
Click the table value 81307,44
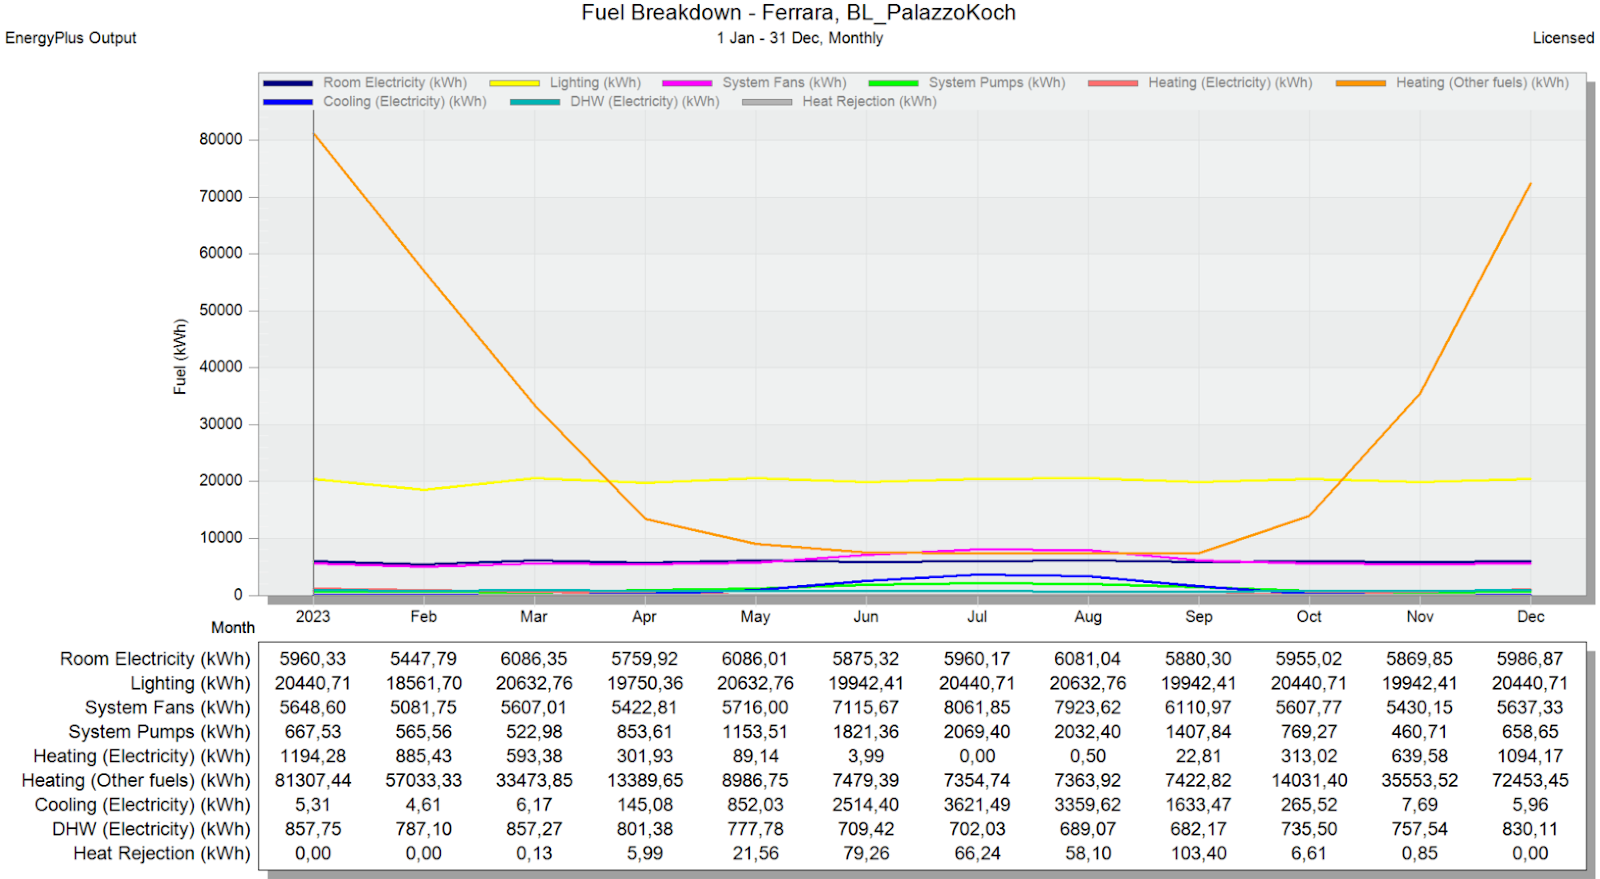click(313, 780)
